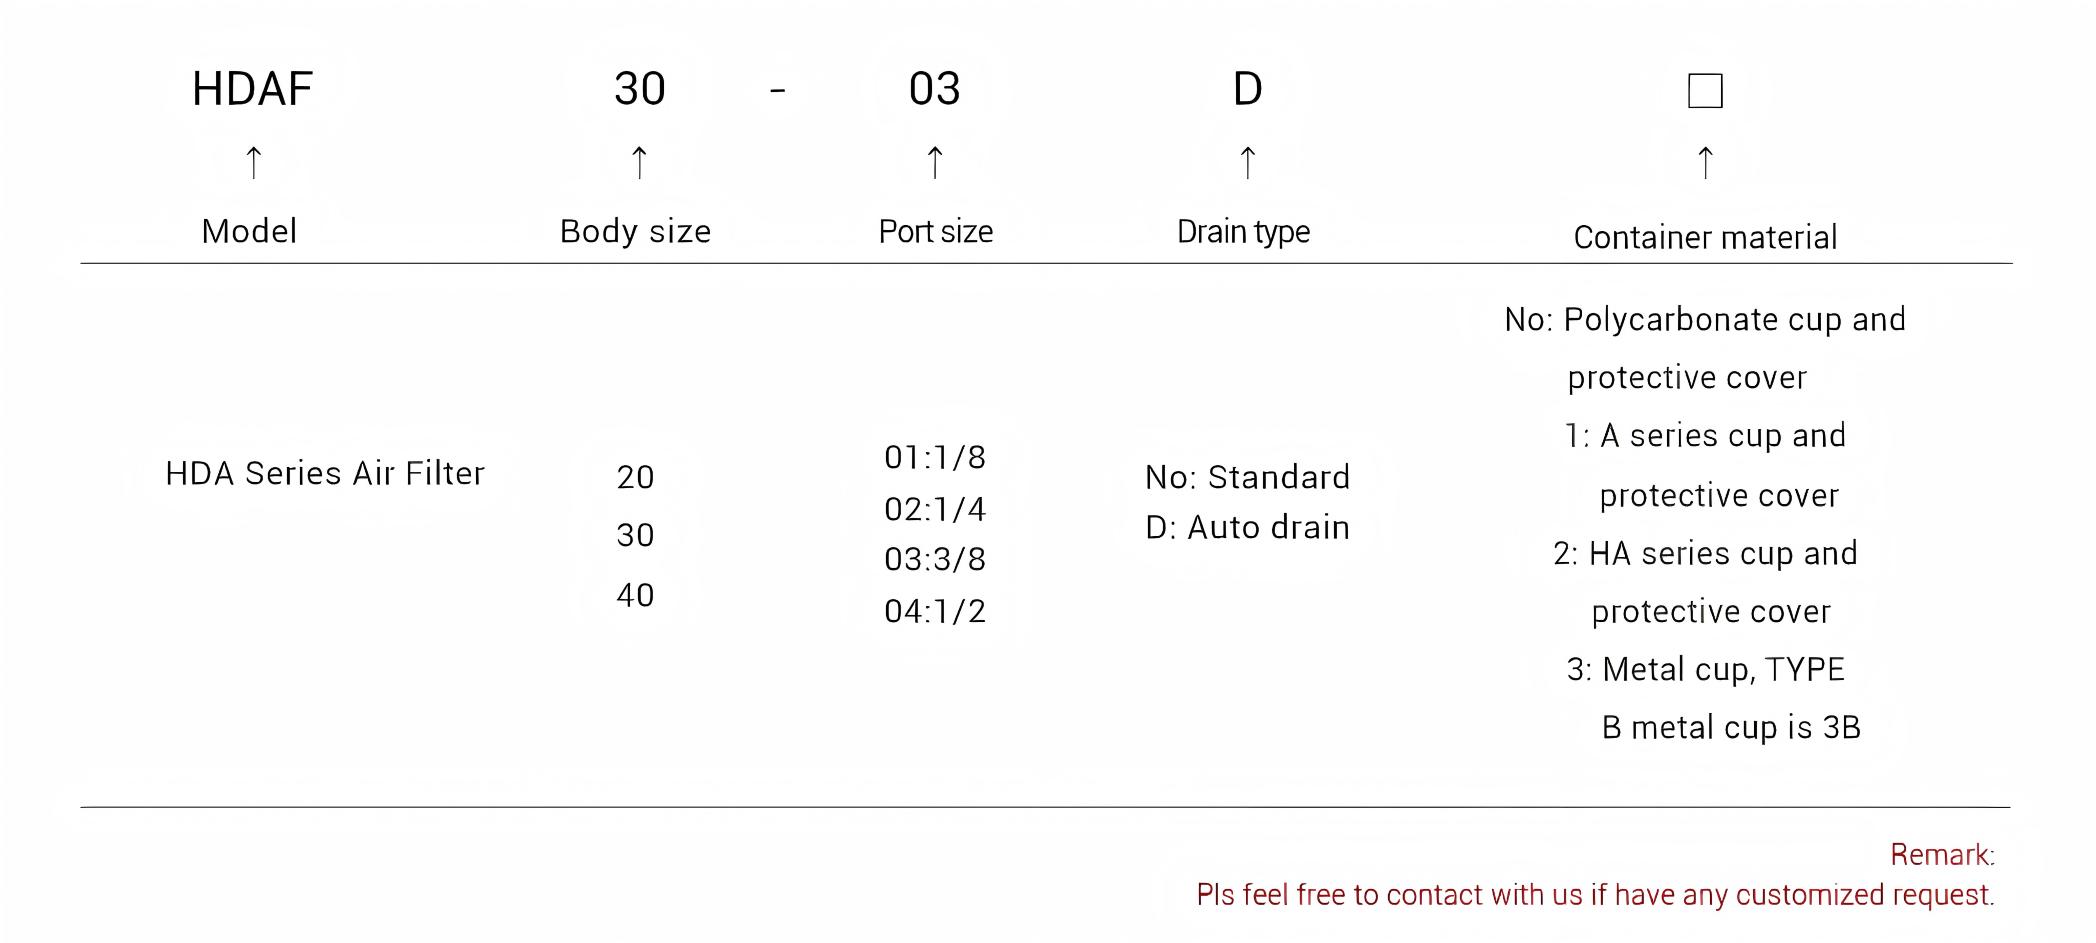Viewport: 2096px width, 943px height.
Task: Click the customized request contact text
Action: click(x=1595, y=895)
